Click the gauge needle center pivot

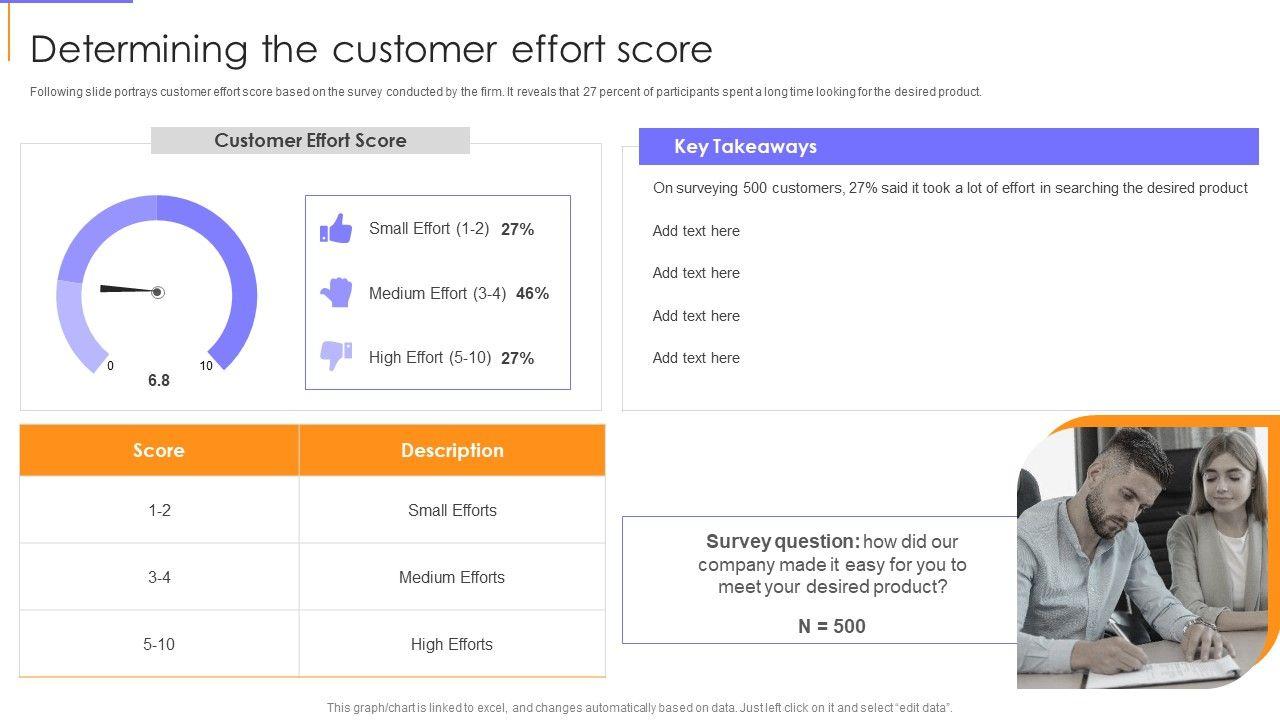tap(157, 292)
